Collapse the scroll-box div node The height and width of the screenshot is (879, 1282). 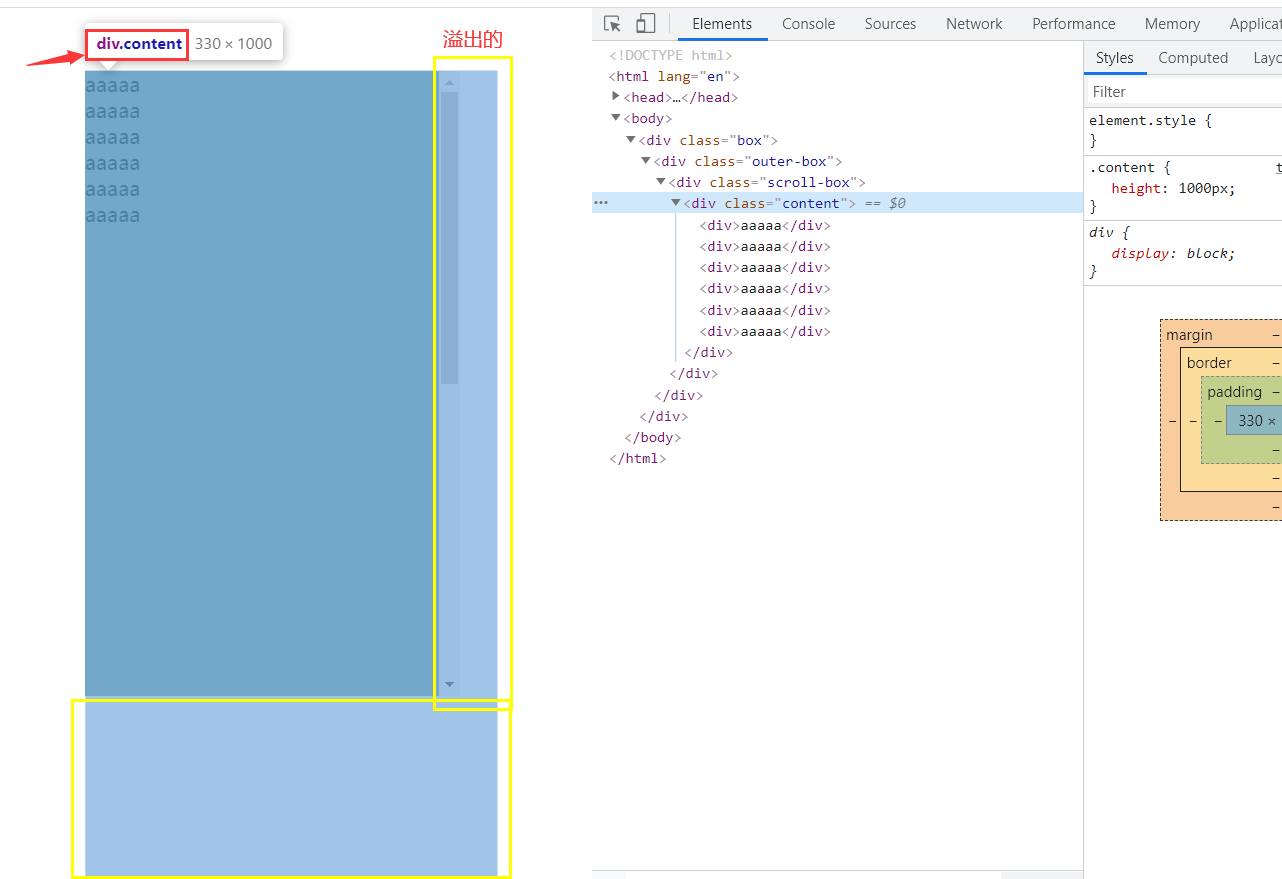[x=661, y=182]
